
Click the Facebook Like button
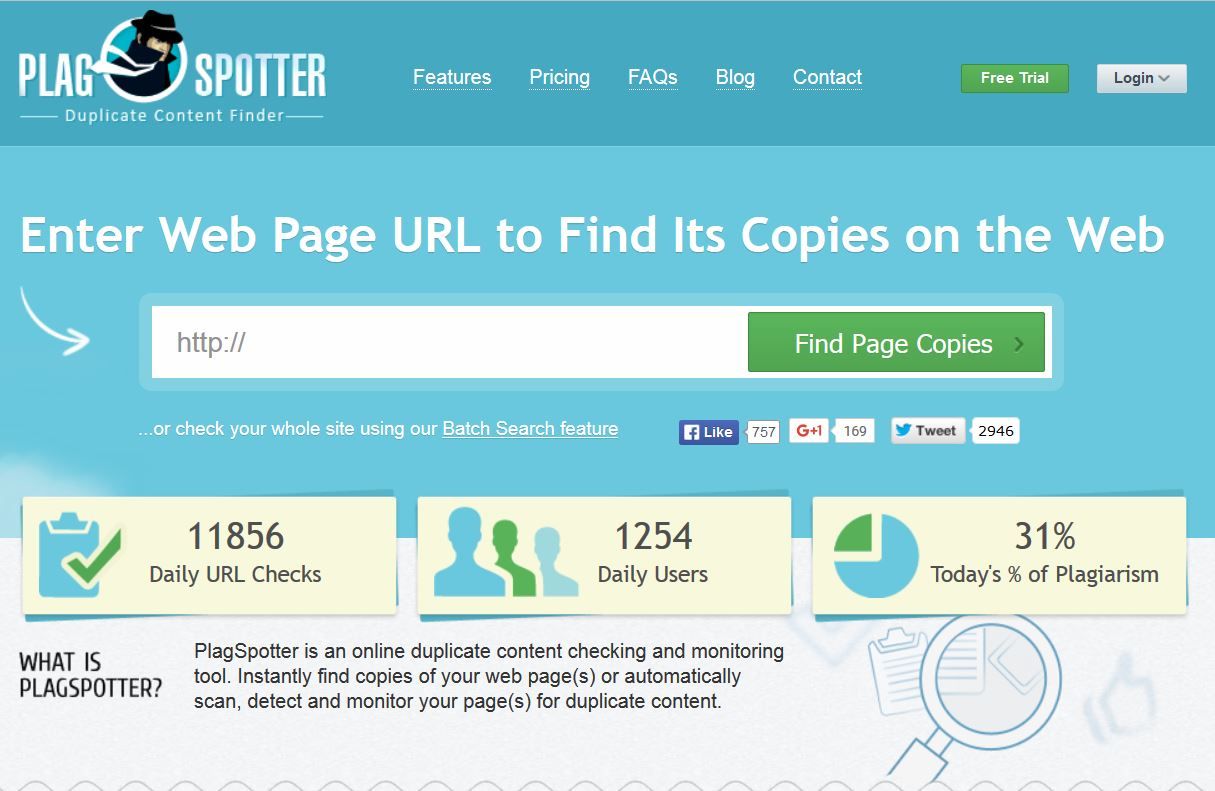[x=709, y=432]
